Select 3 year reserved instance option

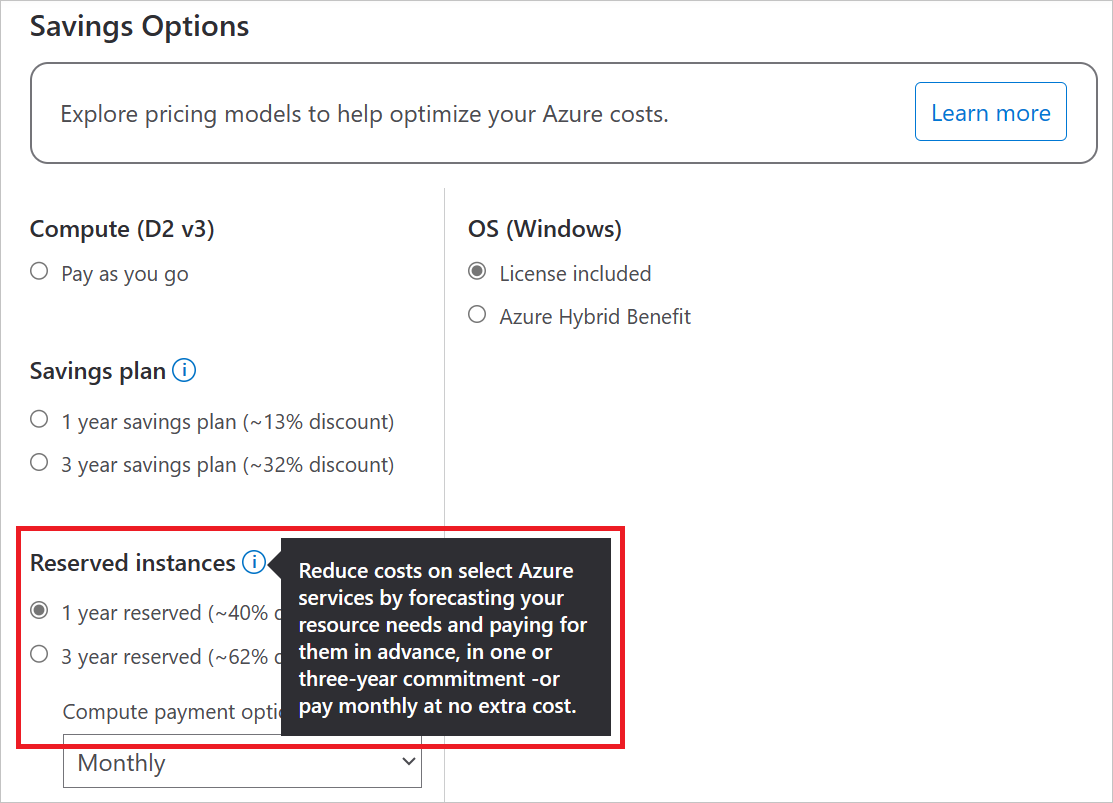coord(37,653)
